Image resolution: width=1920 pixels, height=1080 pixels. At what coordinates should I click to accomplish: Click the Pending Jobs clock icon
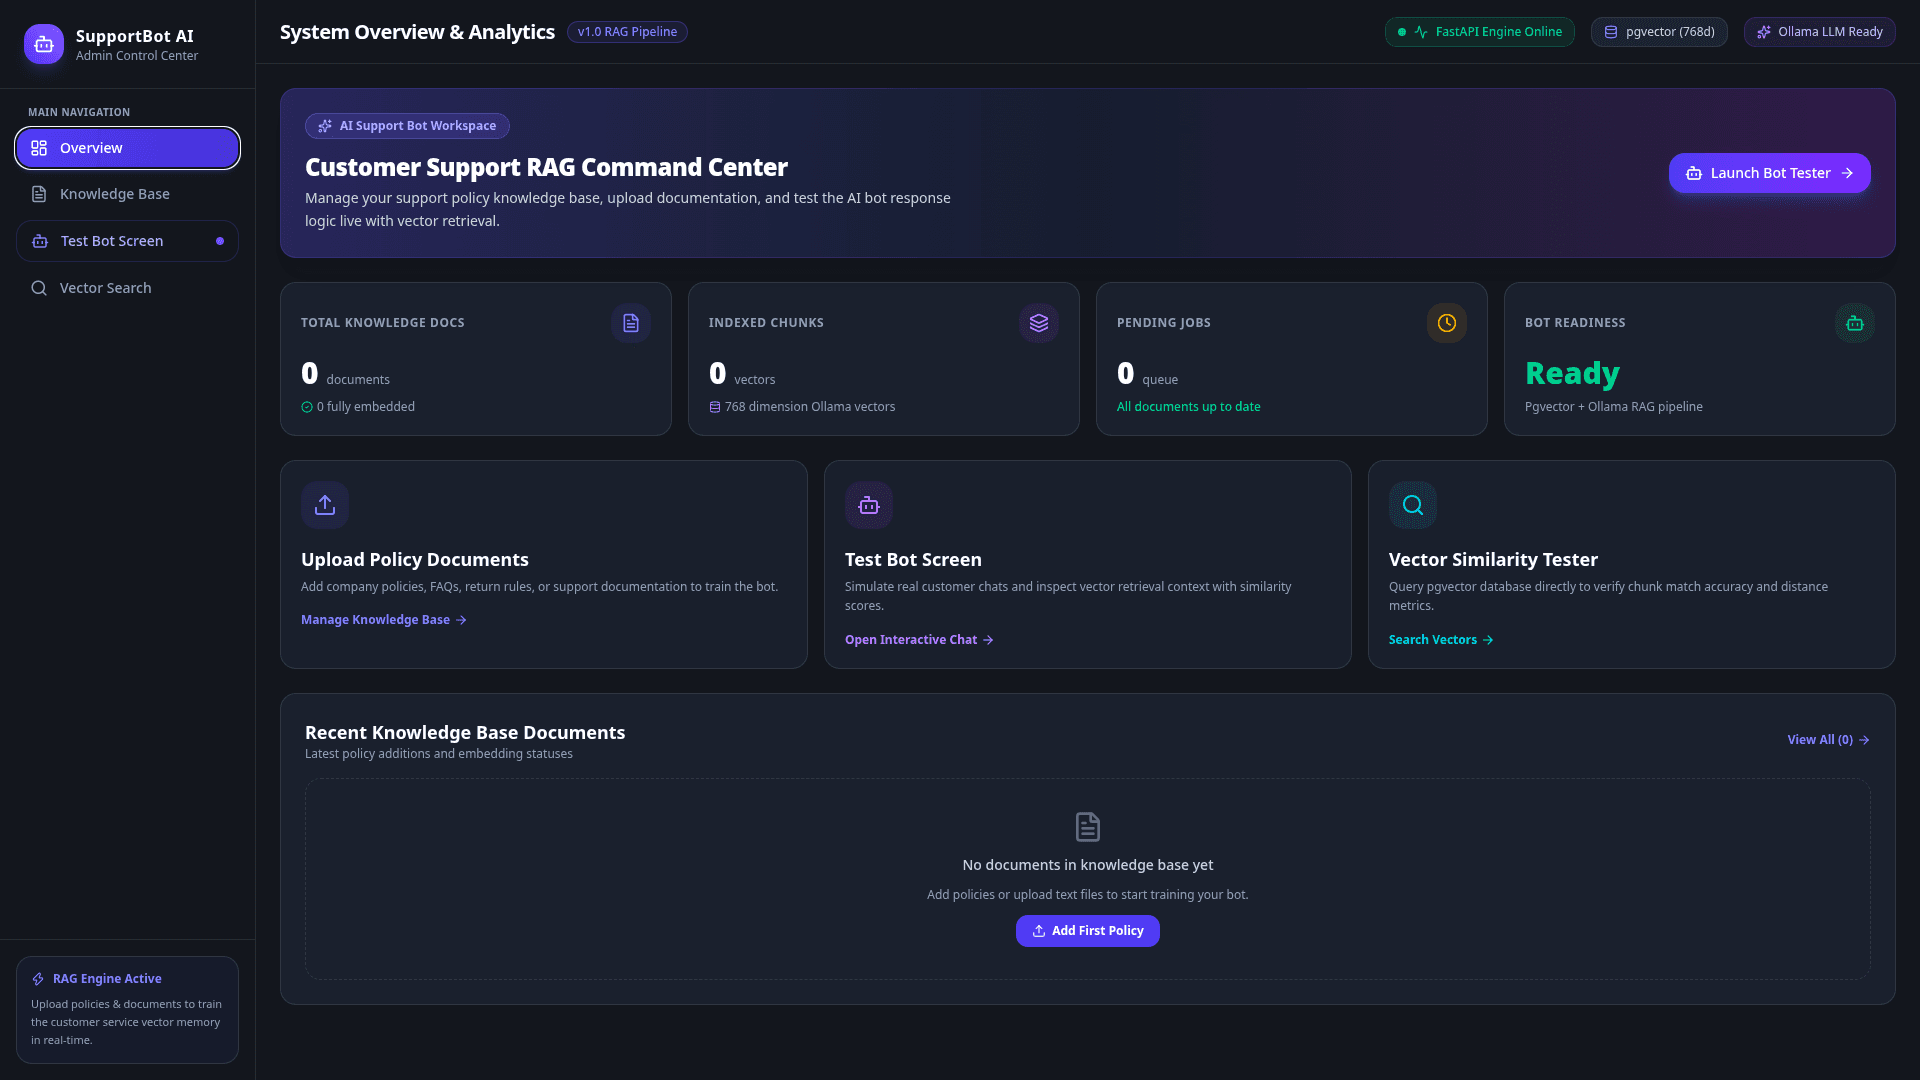(1447, 323)
